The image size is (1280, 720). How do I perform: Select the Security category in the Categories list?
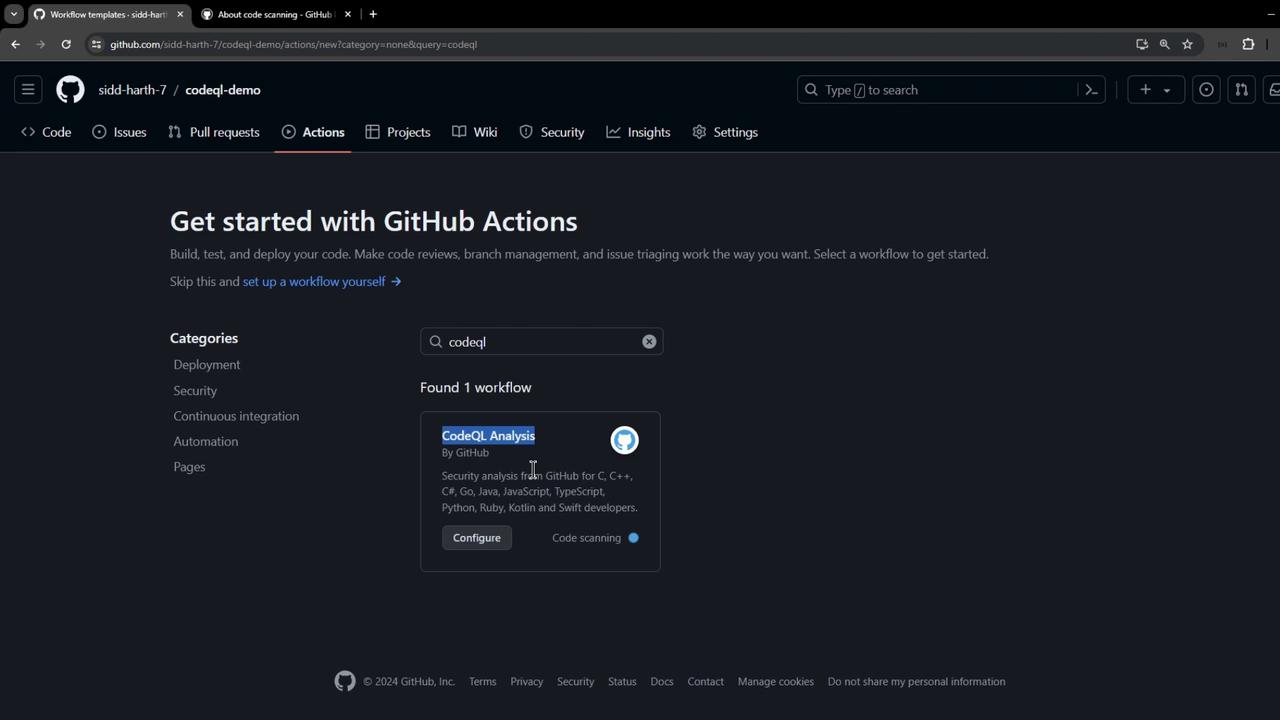pos(195,391)
